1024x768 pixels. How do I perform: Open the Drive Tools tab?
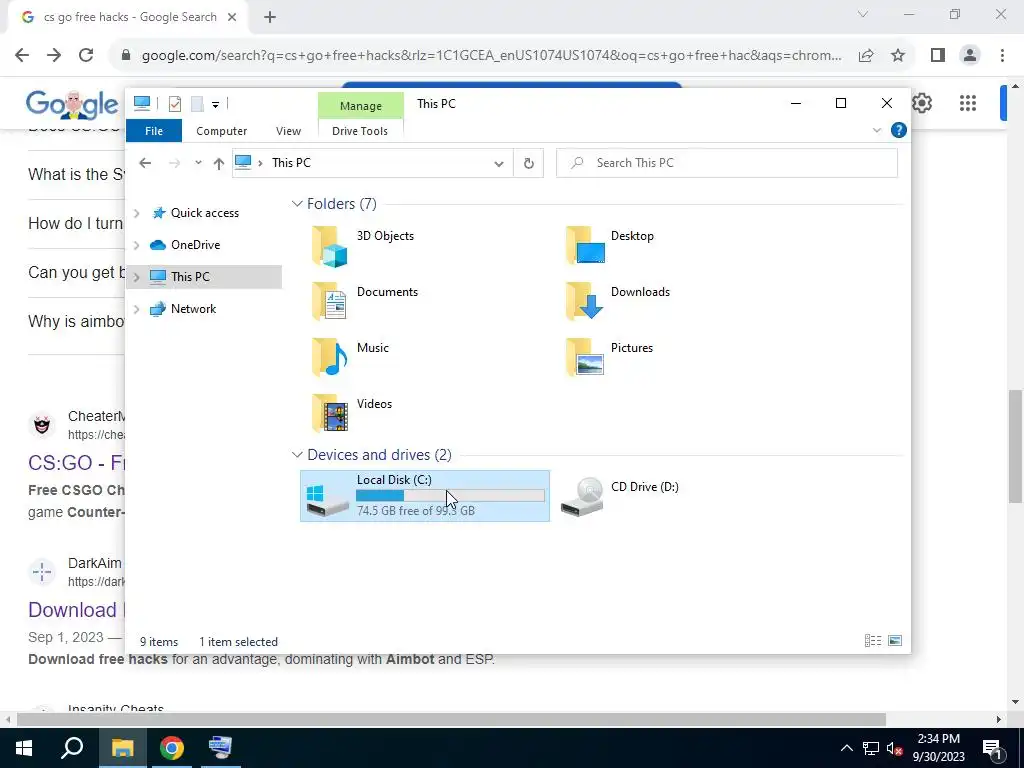360,131
